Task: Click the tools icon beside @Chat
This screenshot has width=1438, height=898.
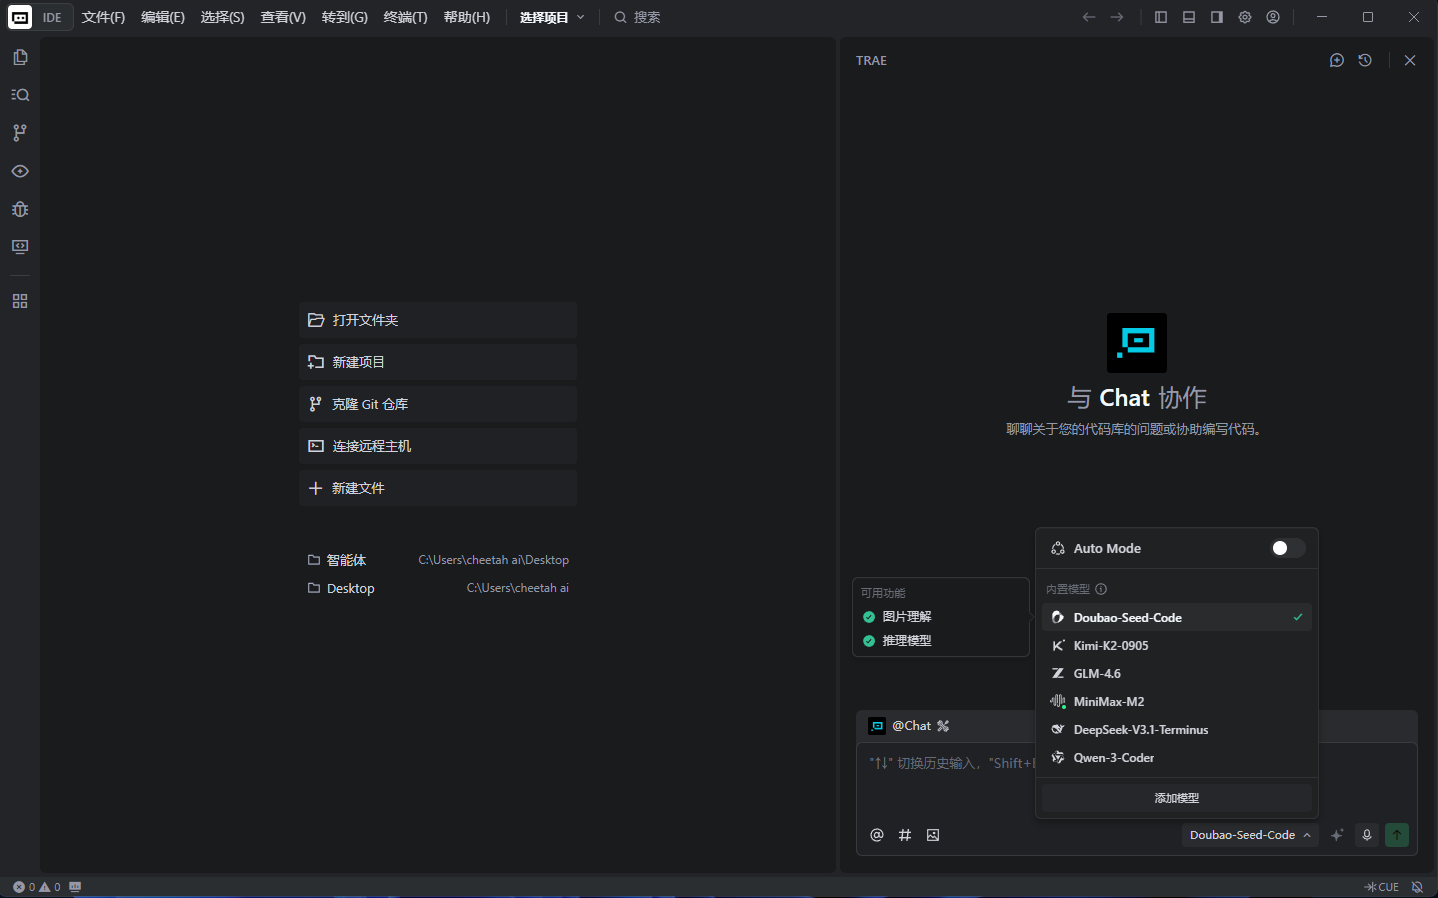Action: [943, 726]
